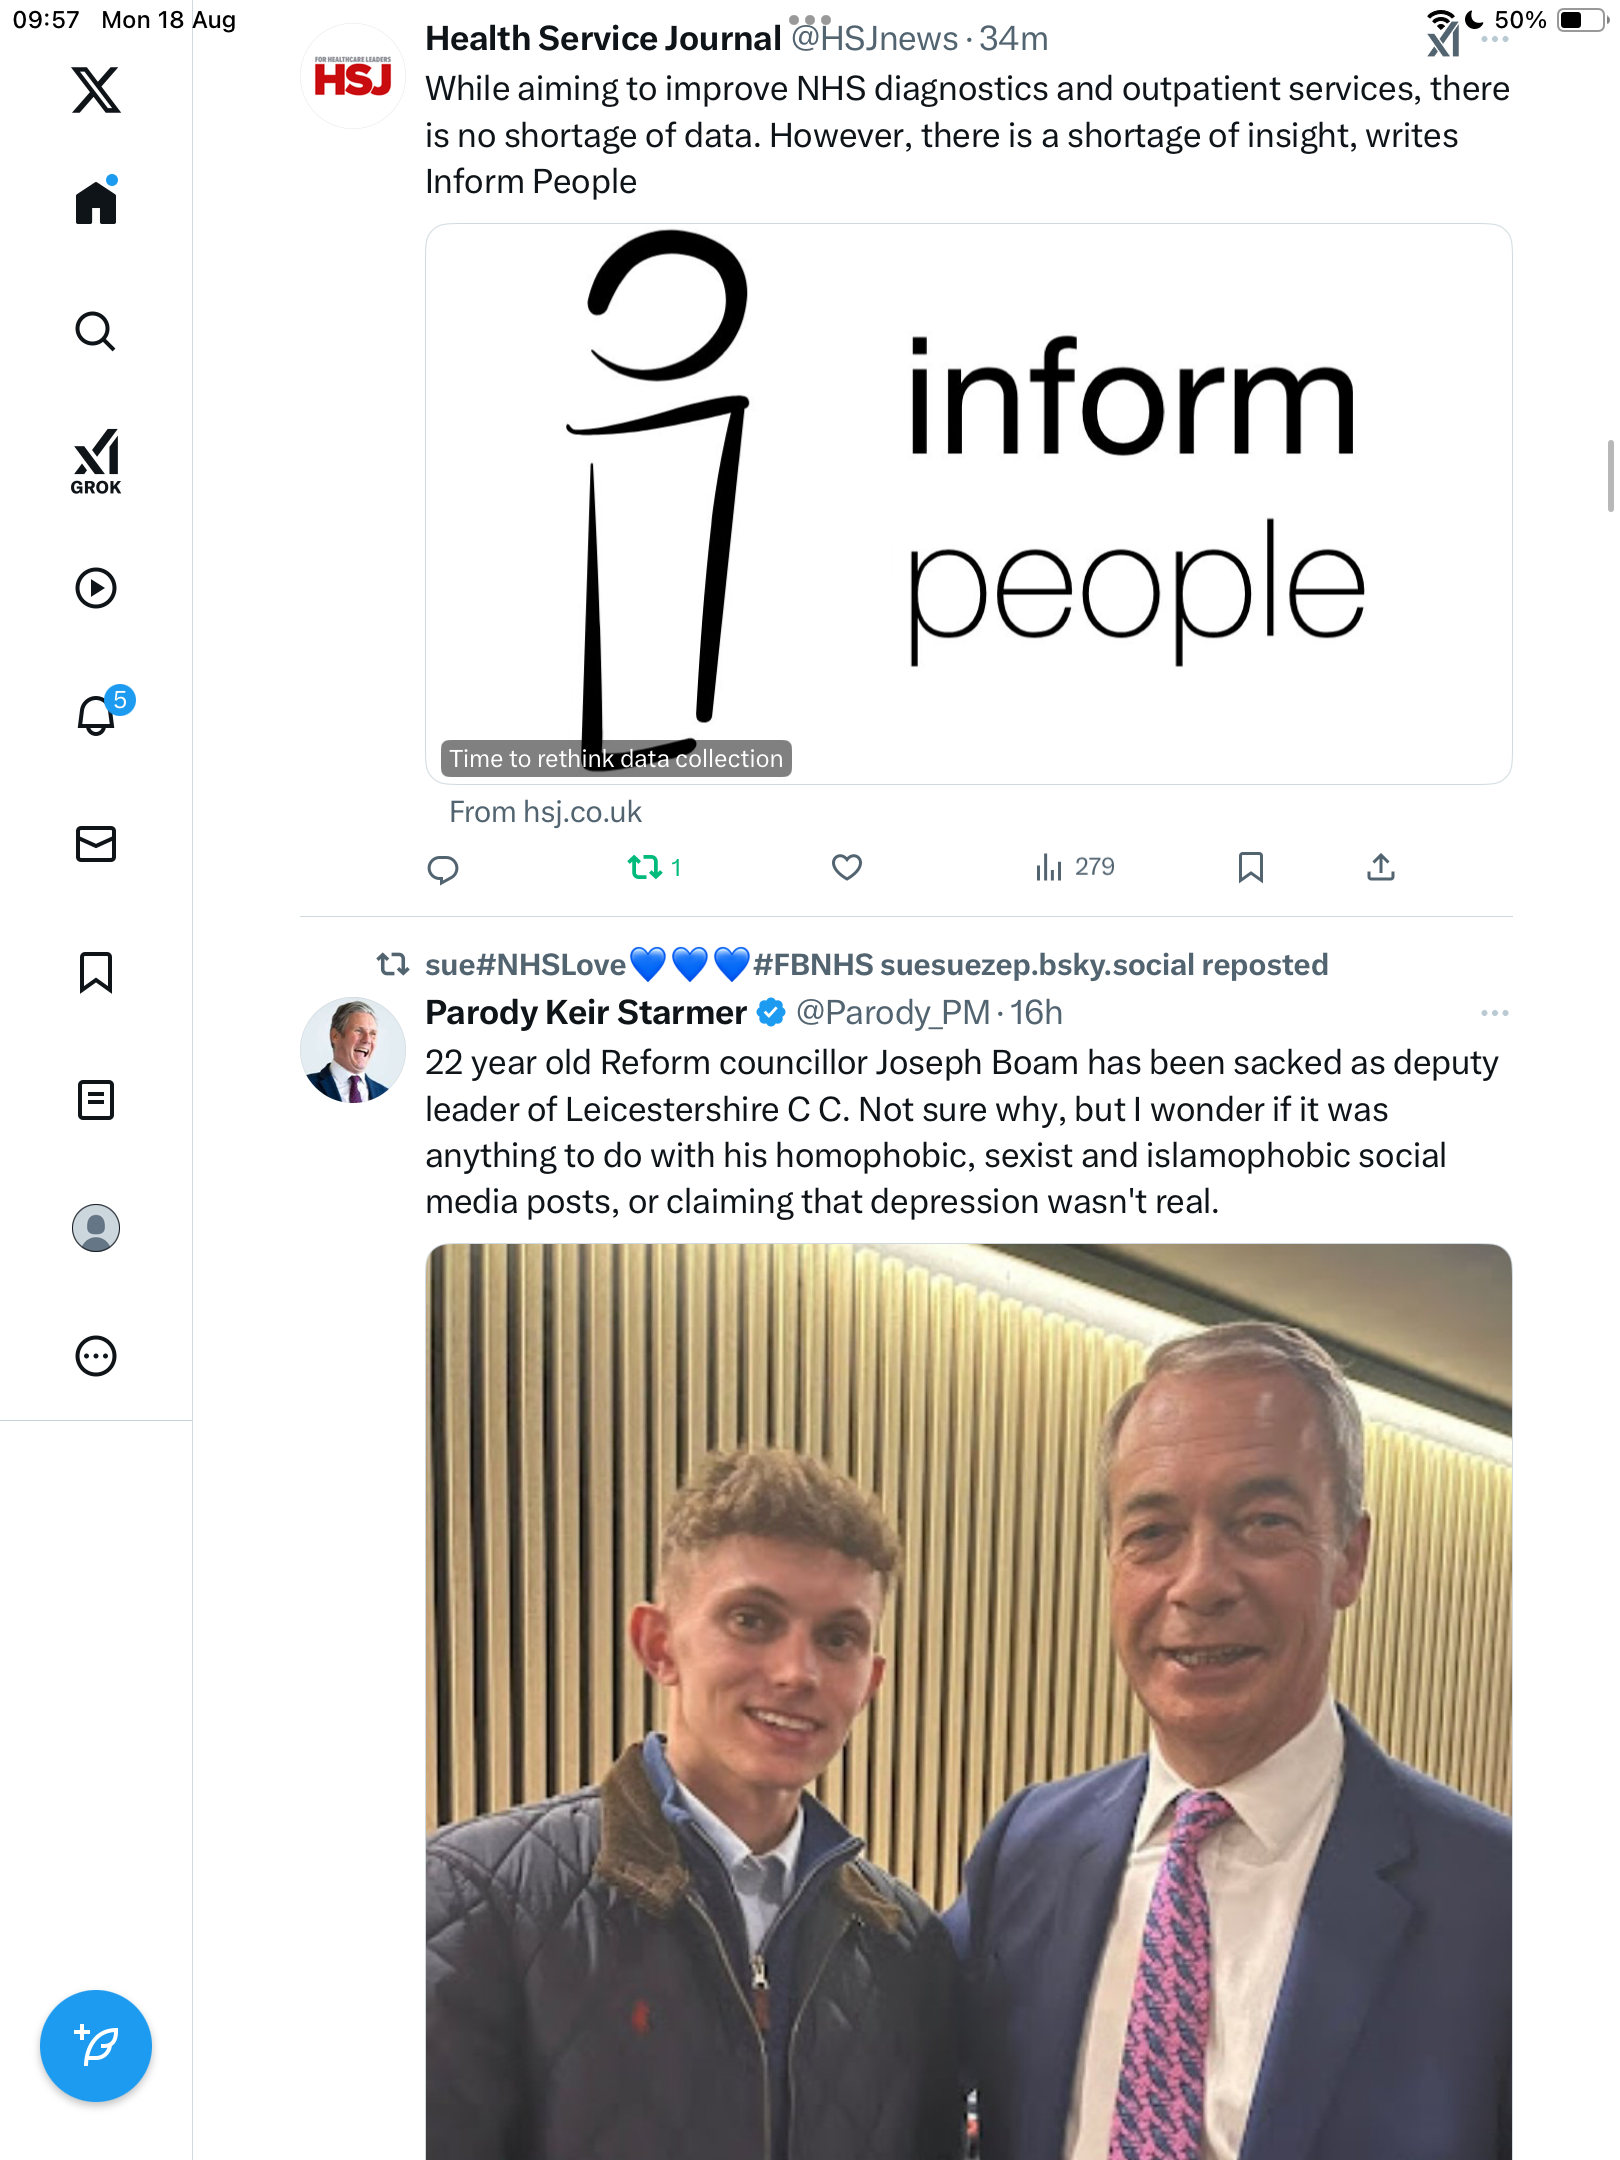Open Messages envelope icon
The image size is (1620, 2160).
click(x=96, y=844)
